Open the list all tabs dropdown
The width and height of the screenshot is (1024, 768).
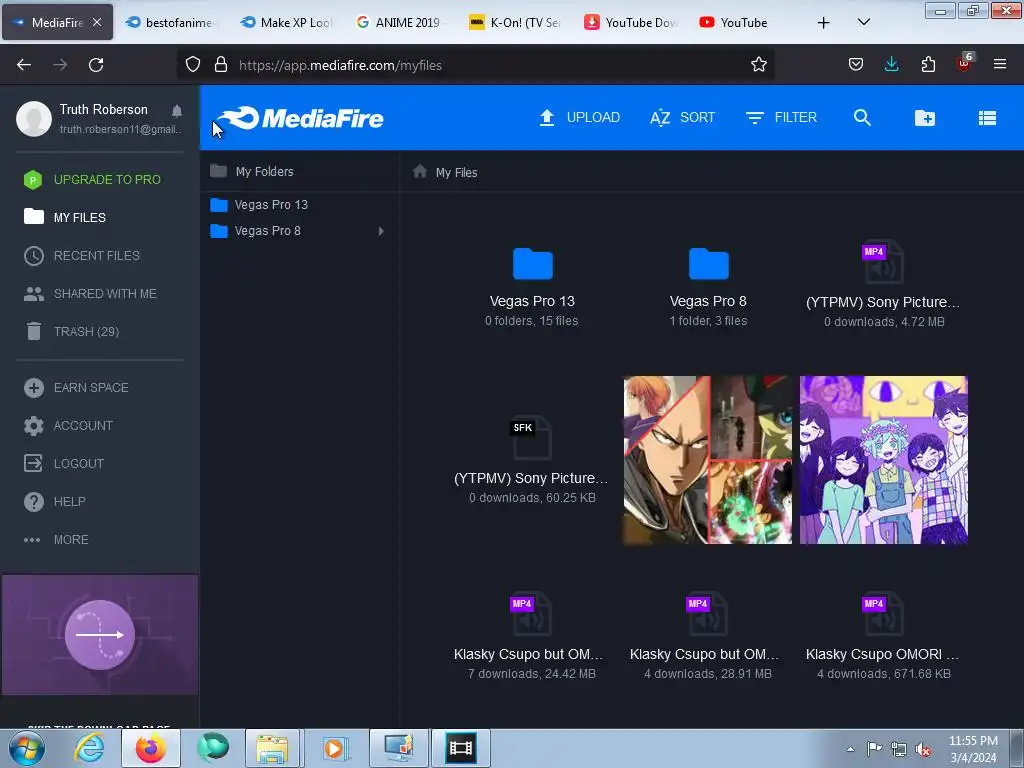pos(863,22)
